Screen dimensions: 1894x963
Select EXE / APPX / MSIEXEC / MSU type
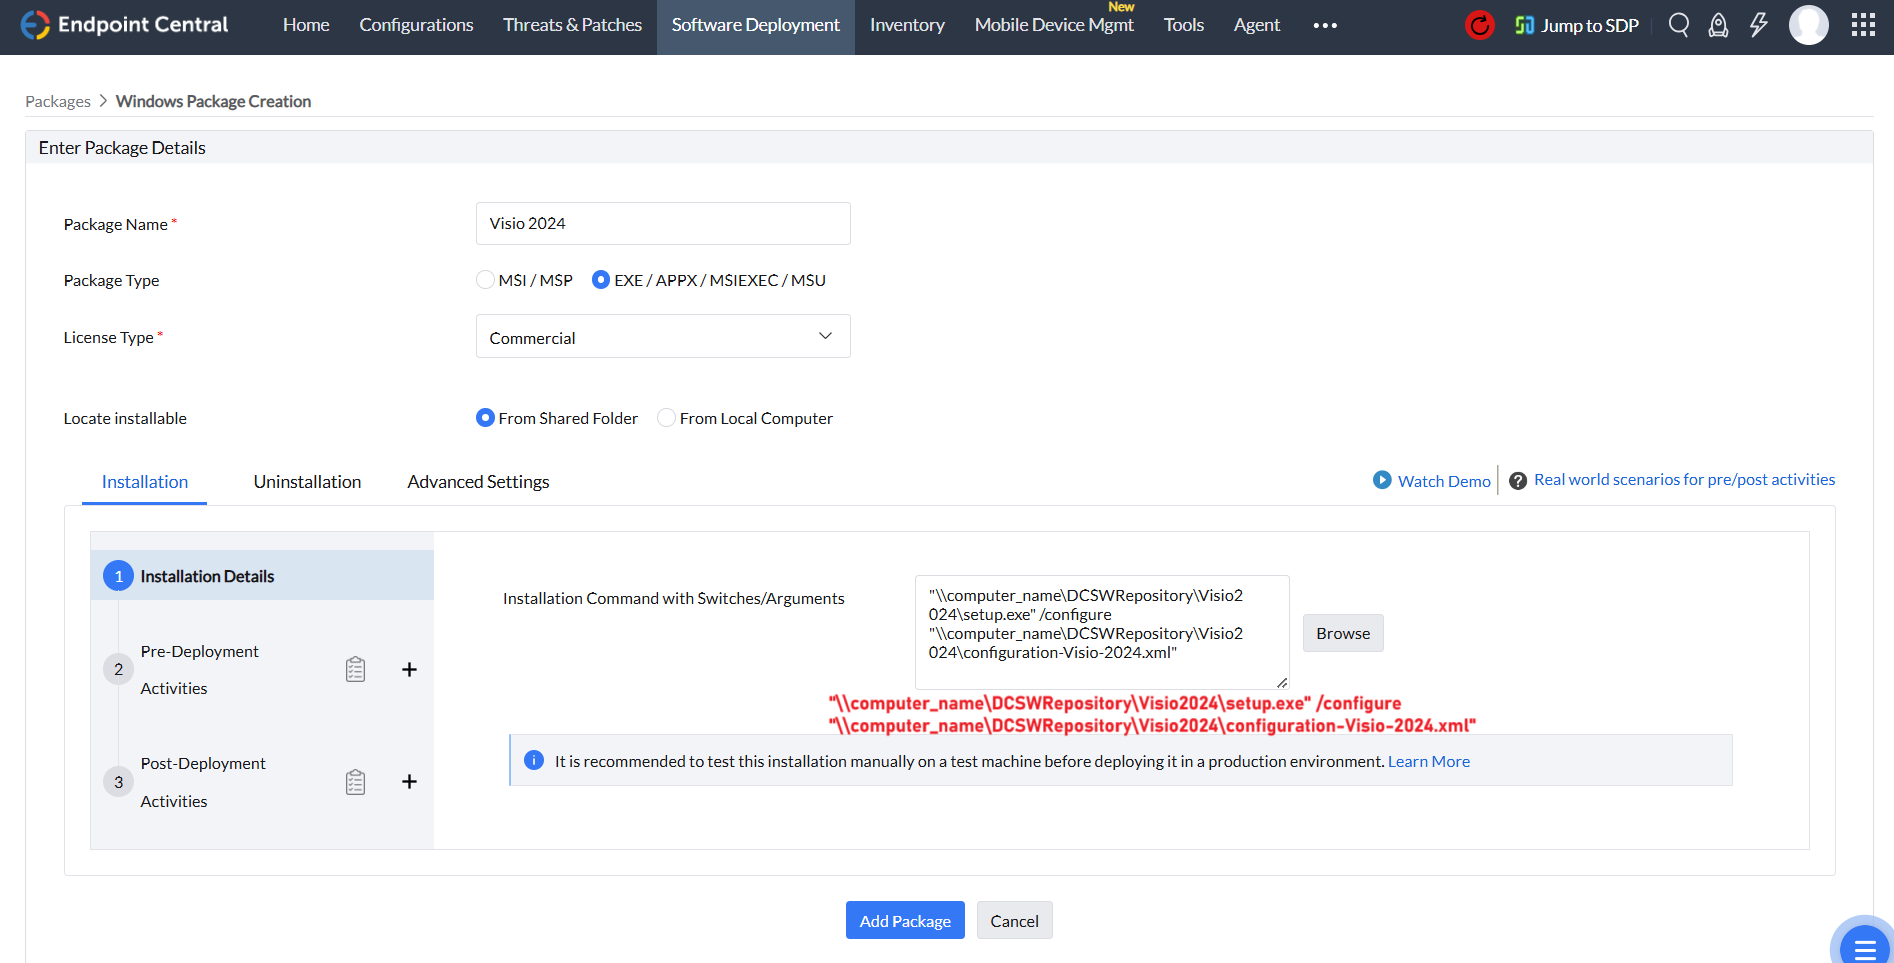pos(601,280)
